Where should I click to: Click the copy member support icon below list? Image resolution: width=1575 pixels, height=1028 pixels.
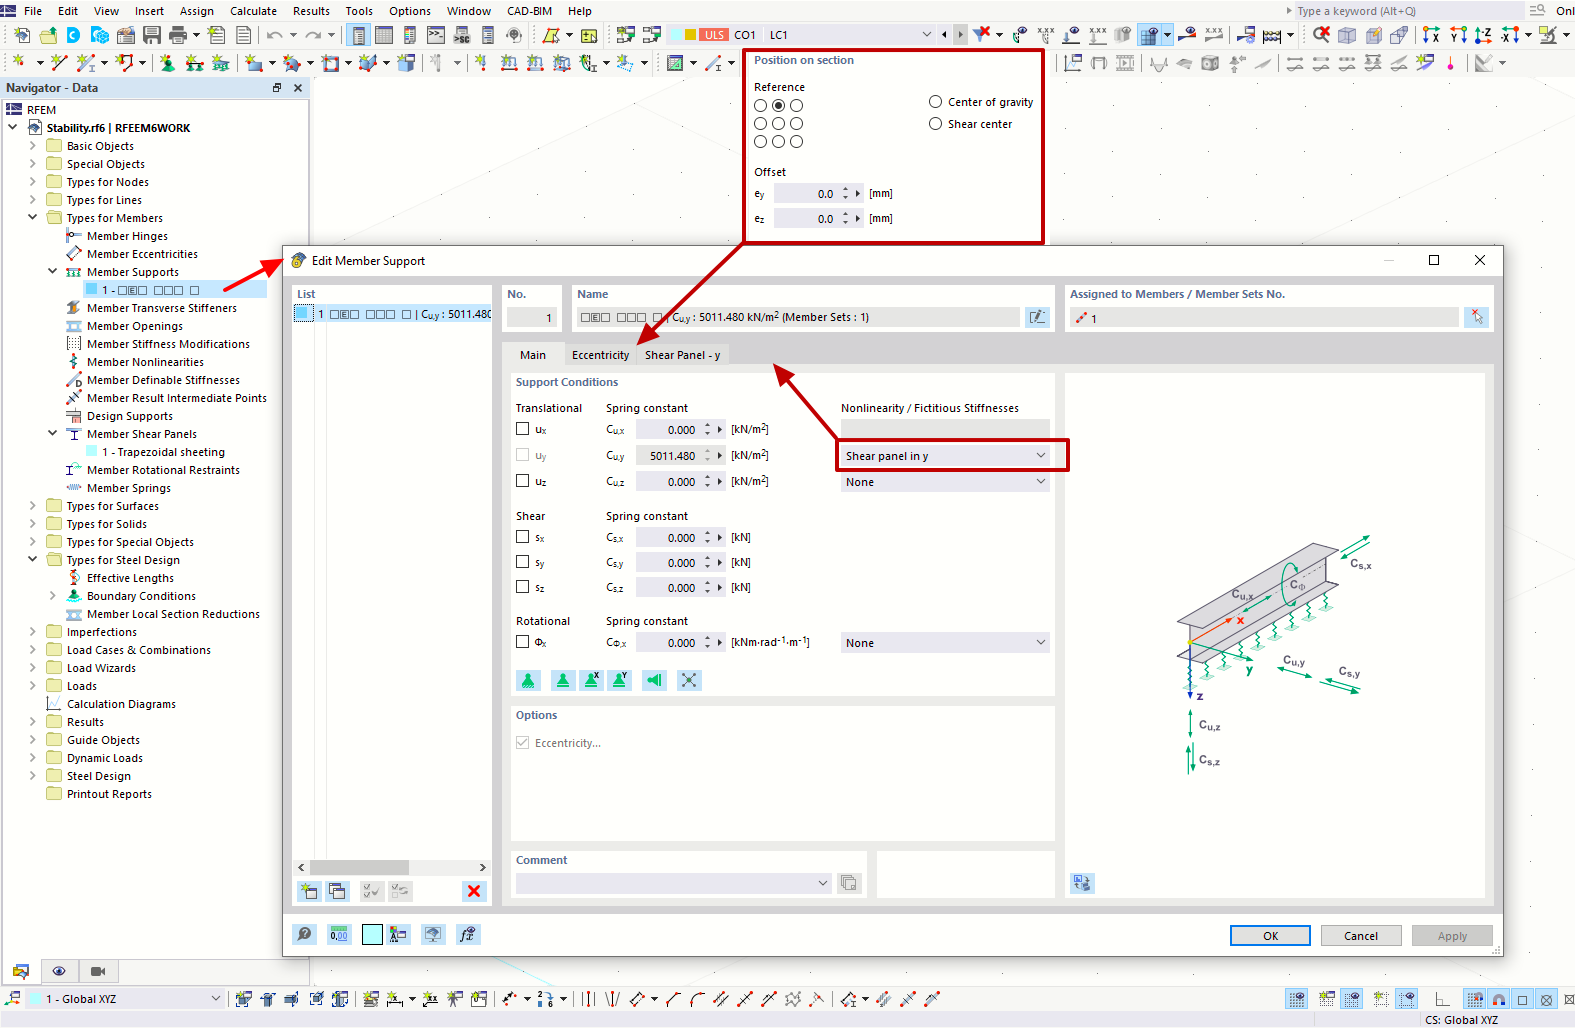pos(337,891)
